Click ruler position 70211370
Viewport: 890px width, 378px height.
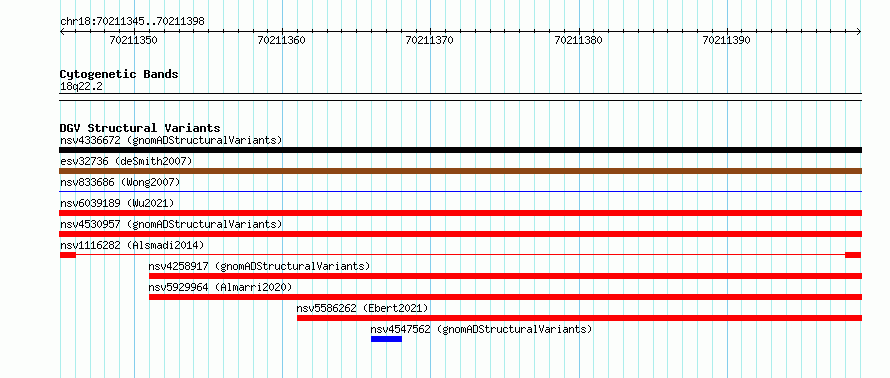430,40
